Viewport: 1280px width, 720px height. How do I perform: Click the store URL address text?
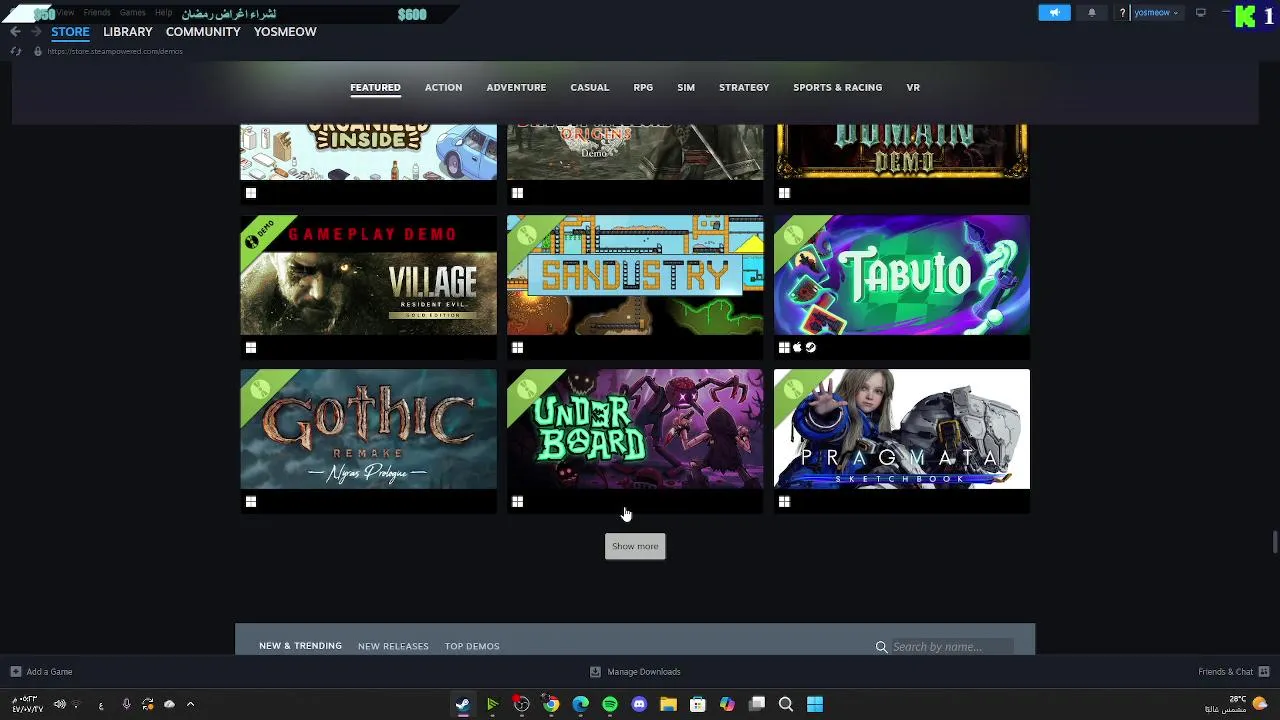tap(115, 51)
